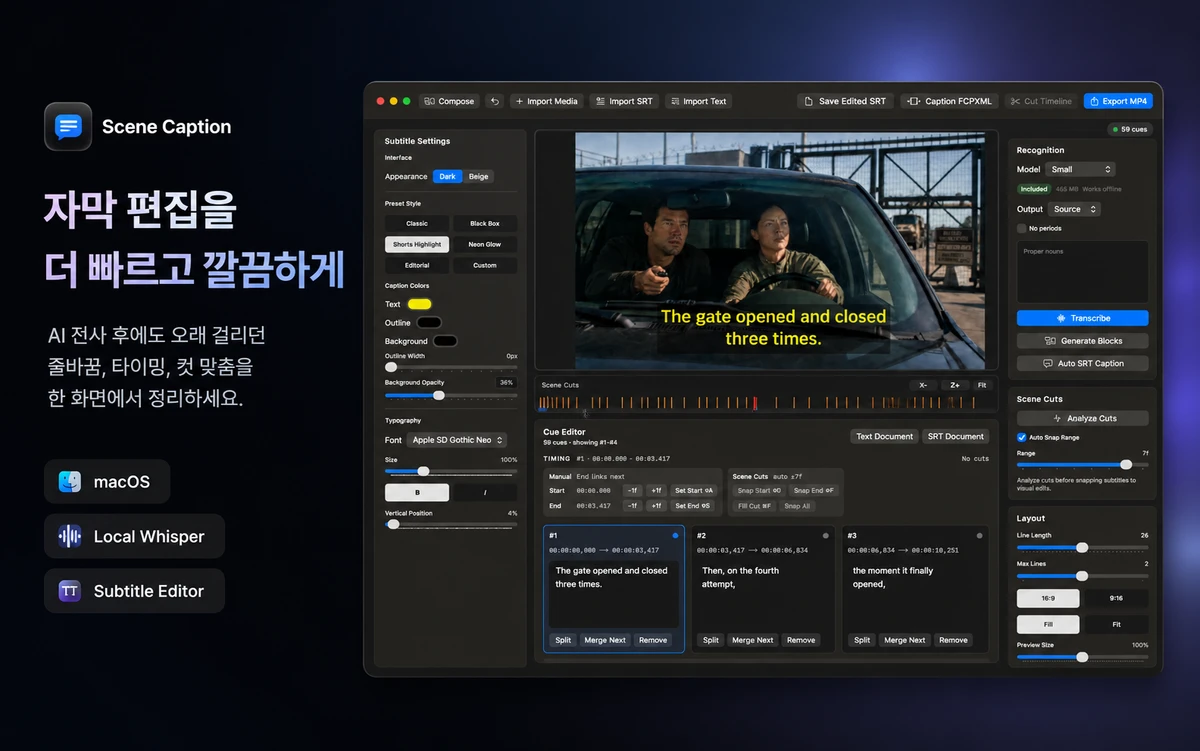Toggle italic I typography button

point(485,493)
